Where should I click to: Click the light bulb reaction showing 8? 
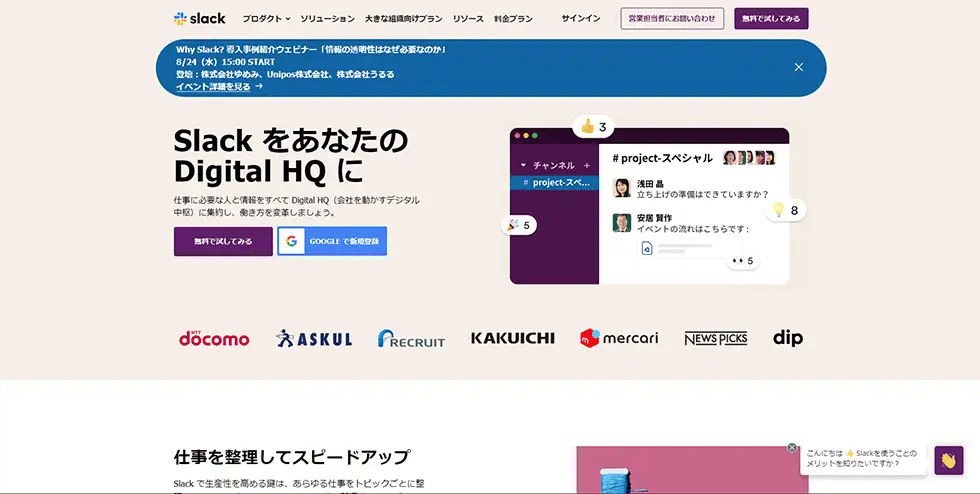pos(785,210)
